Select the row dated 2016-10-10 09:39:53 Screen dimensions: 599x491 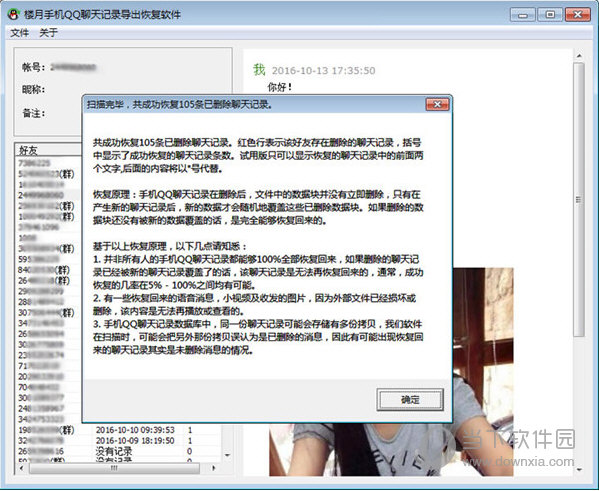click(119, 430)
